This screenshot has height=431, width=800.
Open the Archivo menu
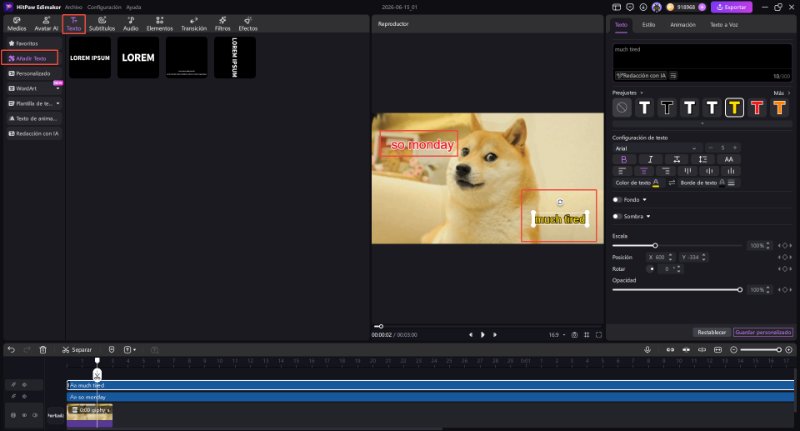click(x=73, y=7)
